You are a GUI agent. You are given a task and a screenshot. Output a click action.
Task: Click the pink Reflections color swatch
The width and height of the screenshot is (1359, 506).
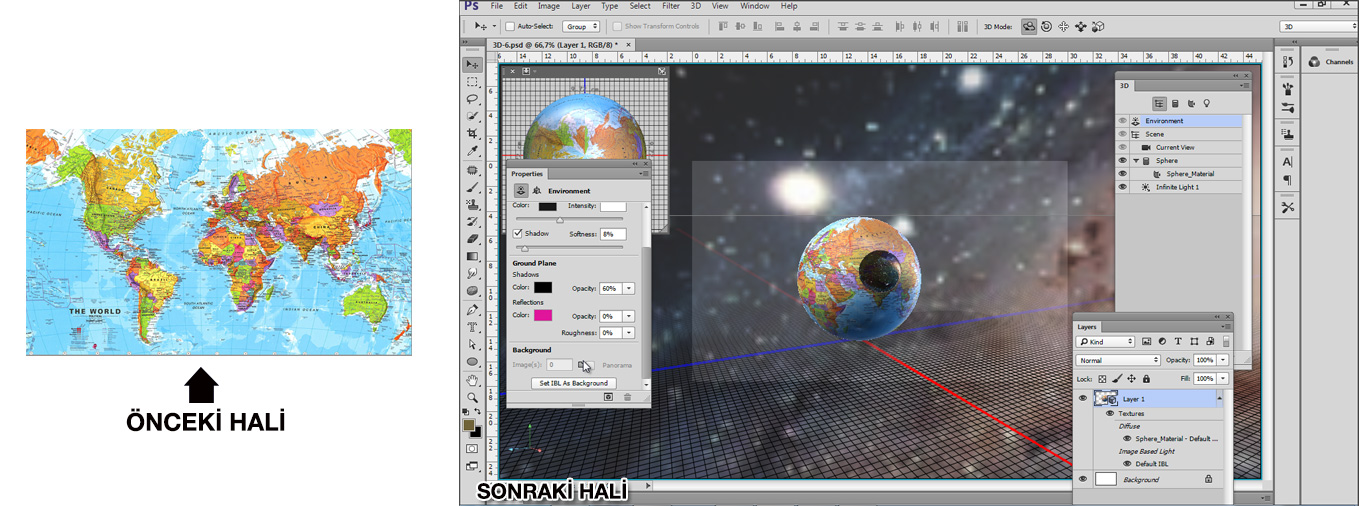(x=542, y=315)
